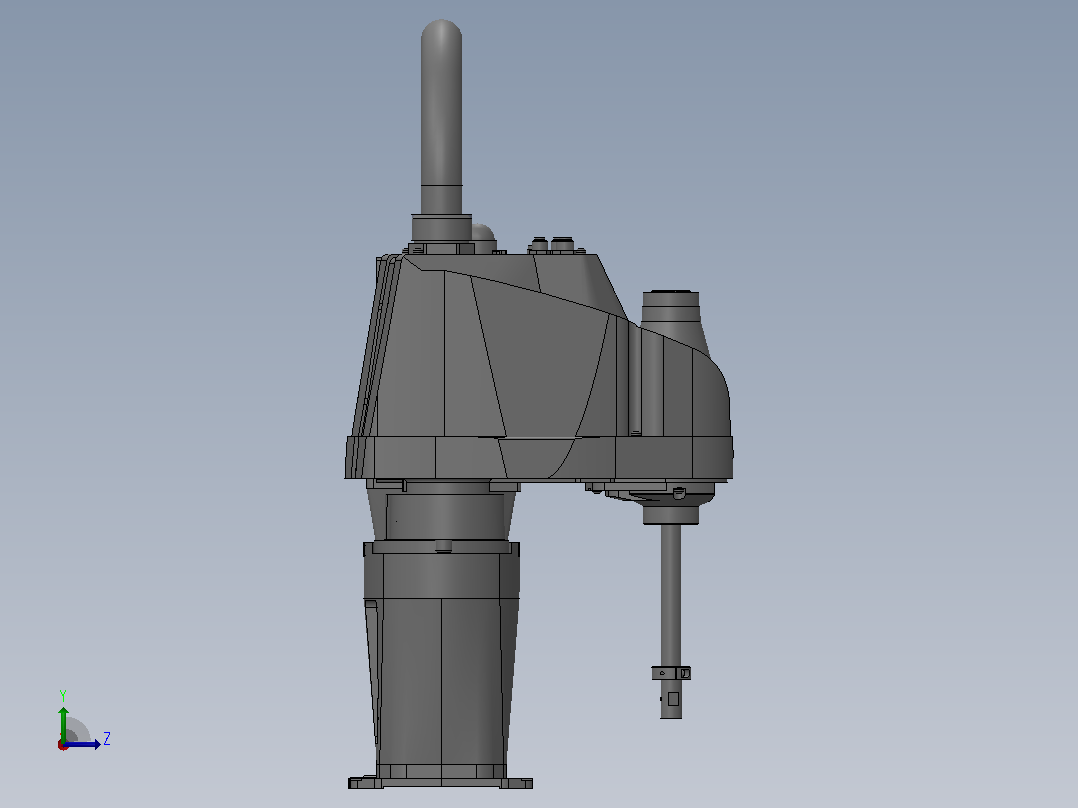1078x808 pixels.
Task: Select the thin vertical spindle shaft below the arm
Action: click(x=671, y=622)
